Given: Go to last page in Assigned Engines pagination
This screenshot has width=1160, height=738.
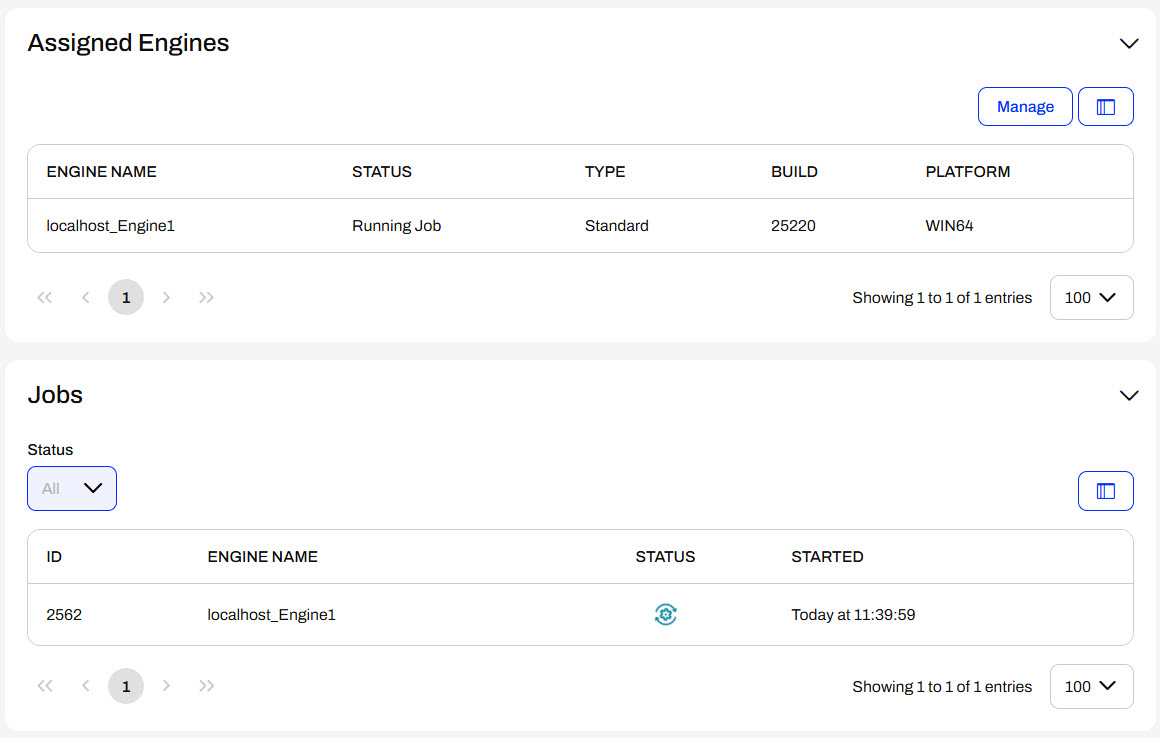Looking at the screenshot, I should pyautogui.click(x=207, y=298).
